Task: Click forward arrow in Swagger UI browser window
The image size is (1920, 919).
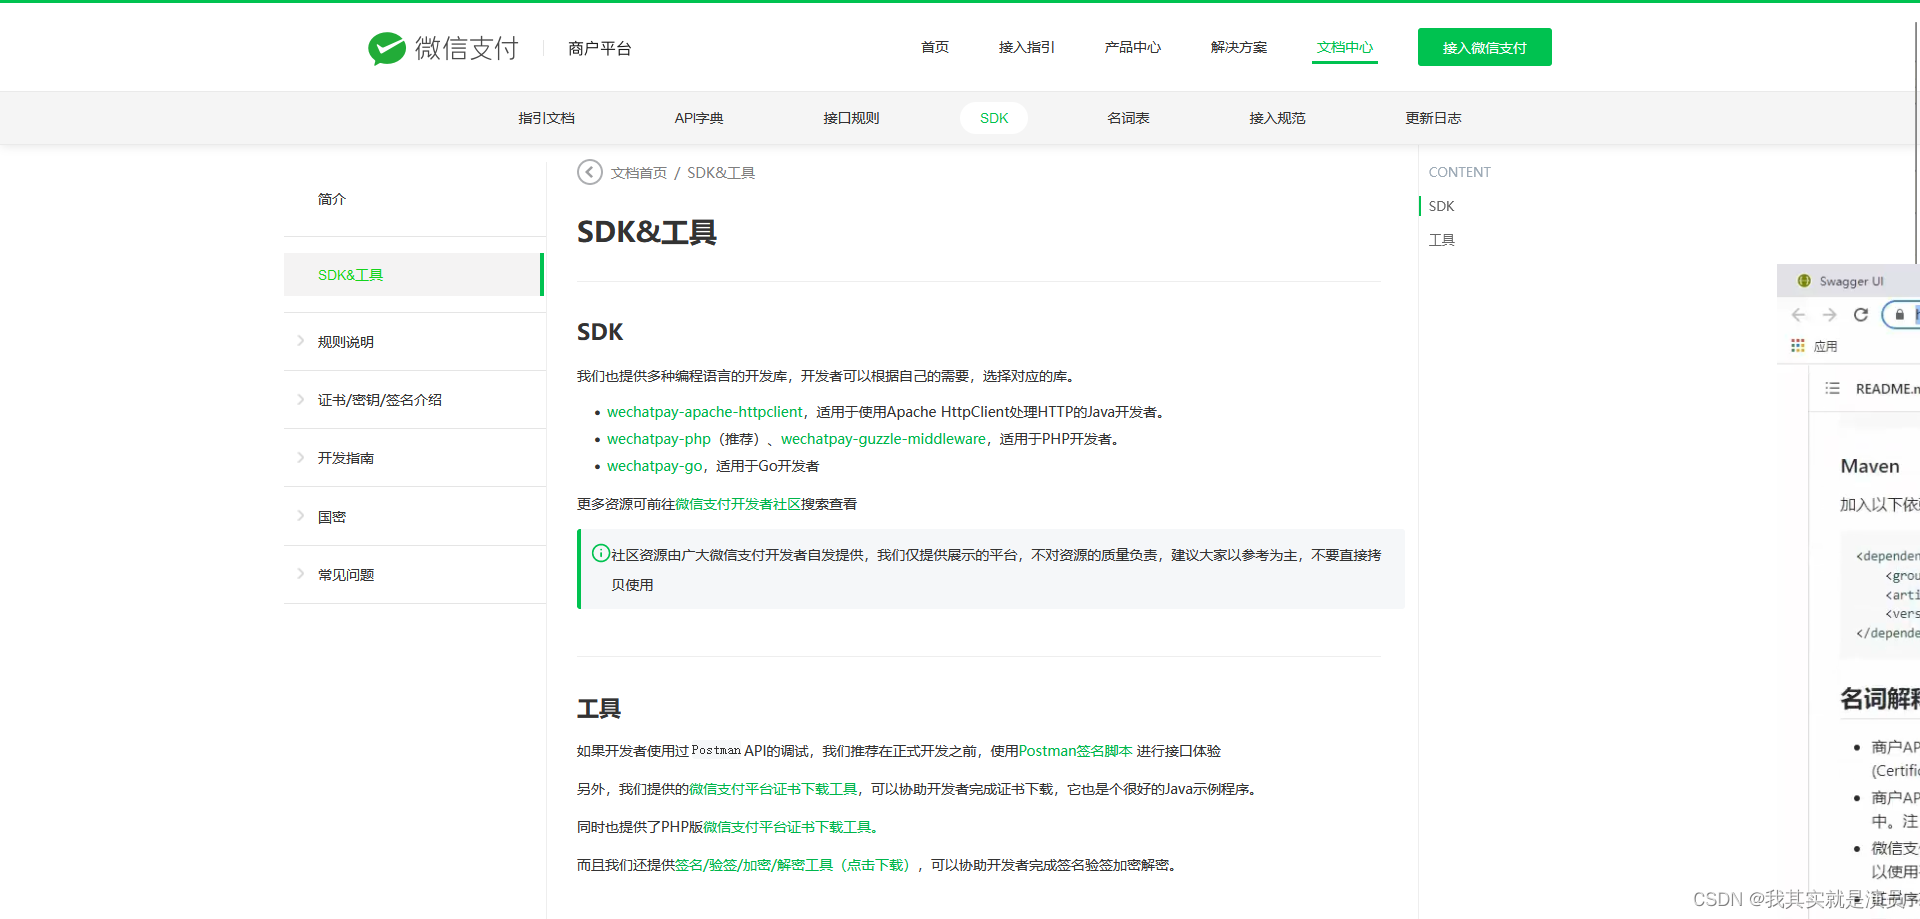Action: [x=1829, y=315]
